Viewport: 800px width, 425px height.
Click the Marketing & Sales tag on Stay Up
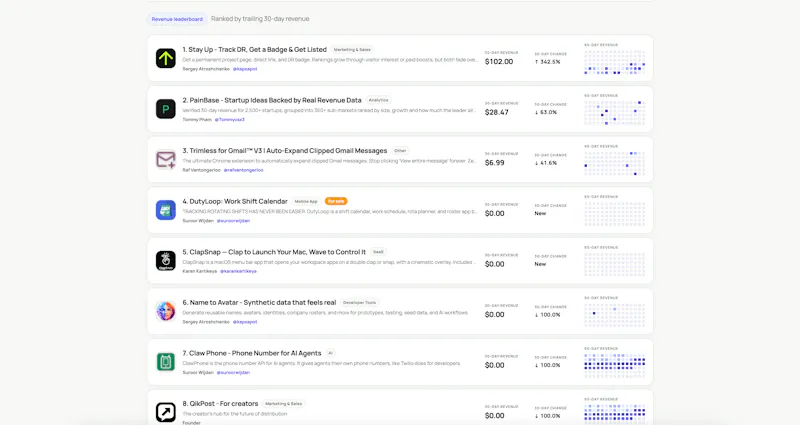[x=352, y=49]
